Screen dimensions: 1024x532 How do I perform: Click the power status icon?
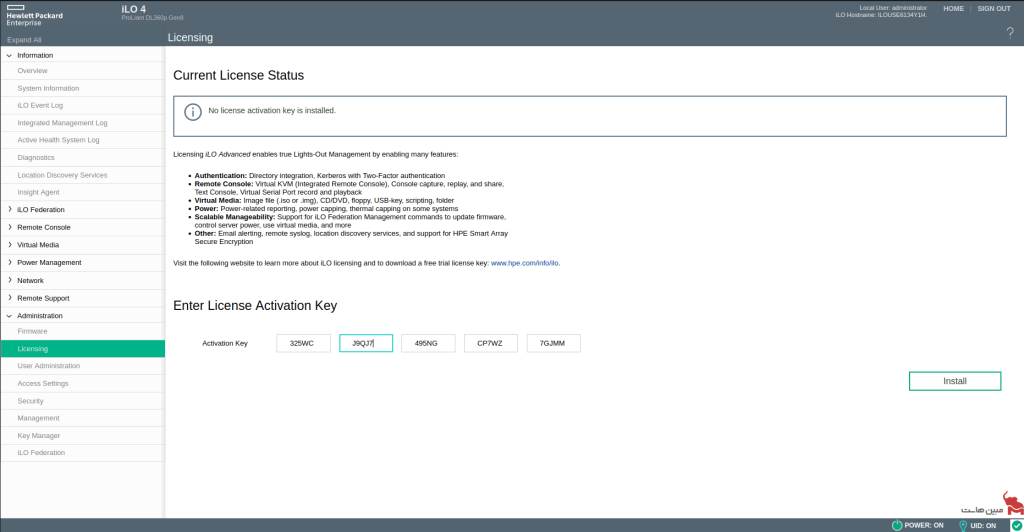[x=897, y=525]
